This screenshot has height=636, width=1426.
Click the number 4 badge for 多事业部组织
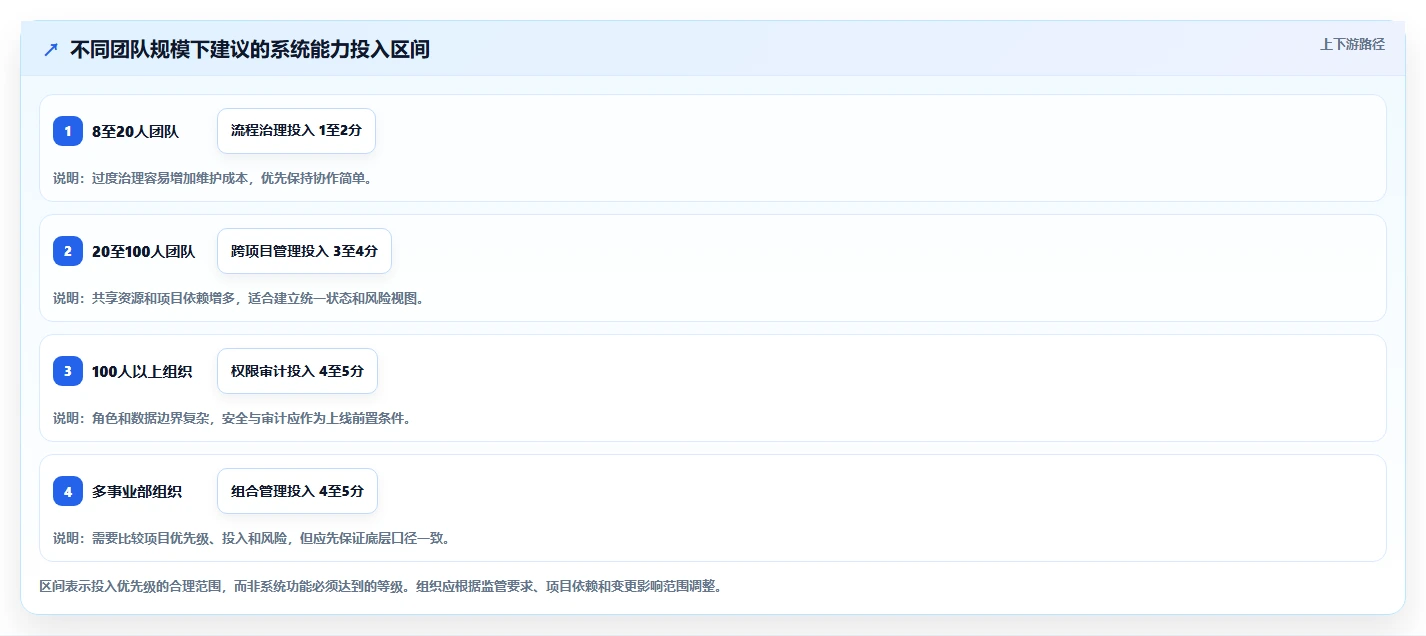68,491
